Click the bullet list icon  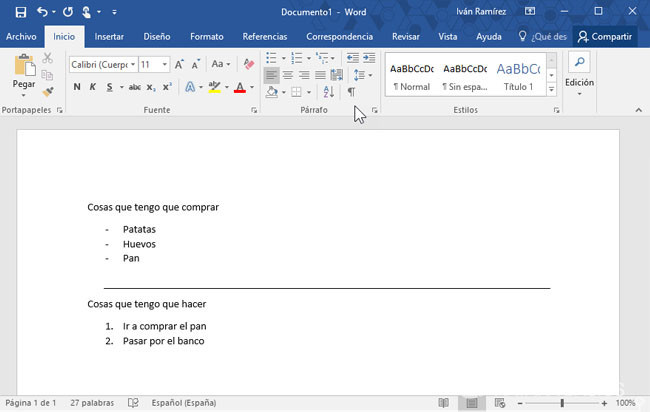tap(272, 58)
